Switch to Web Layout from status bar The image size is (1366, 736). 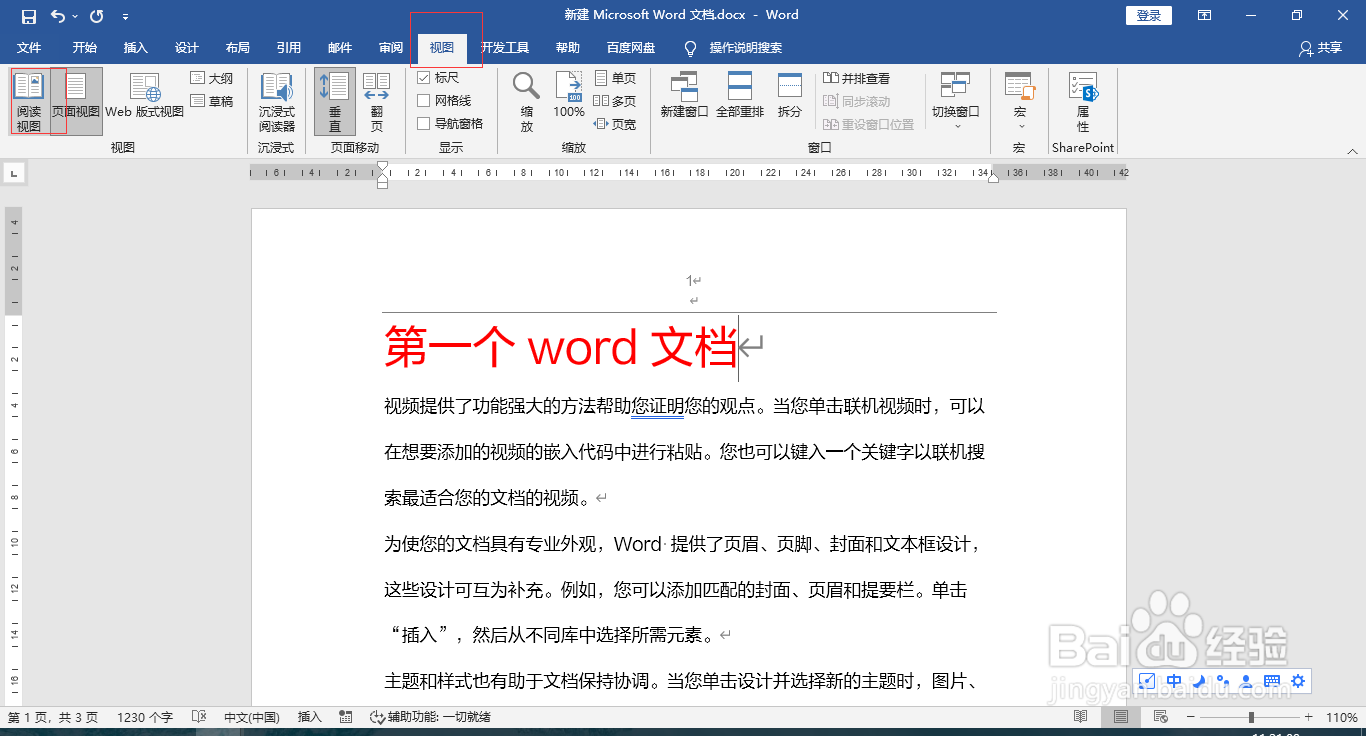(x=1160, y=717)
